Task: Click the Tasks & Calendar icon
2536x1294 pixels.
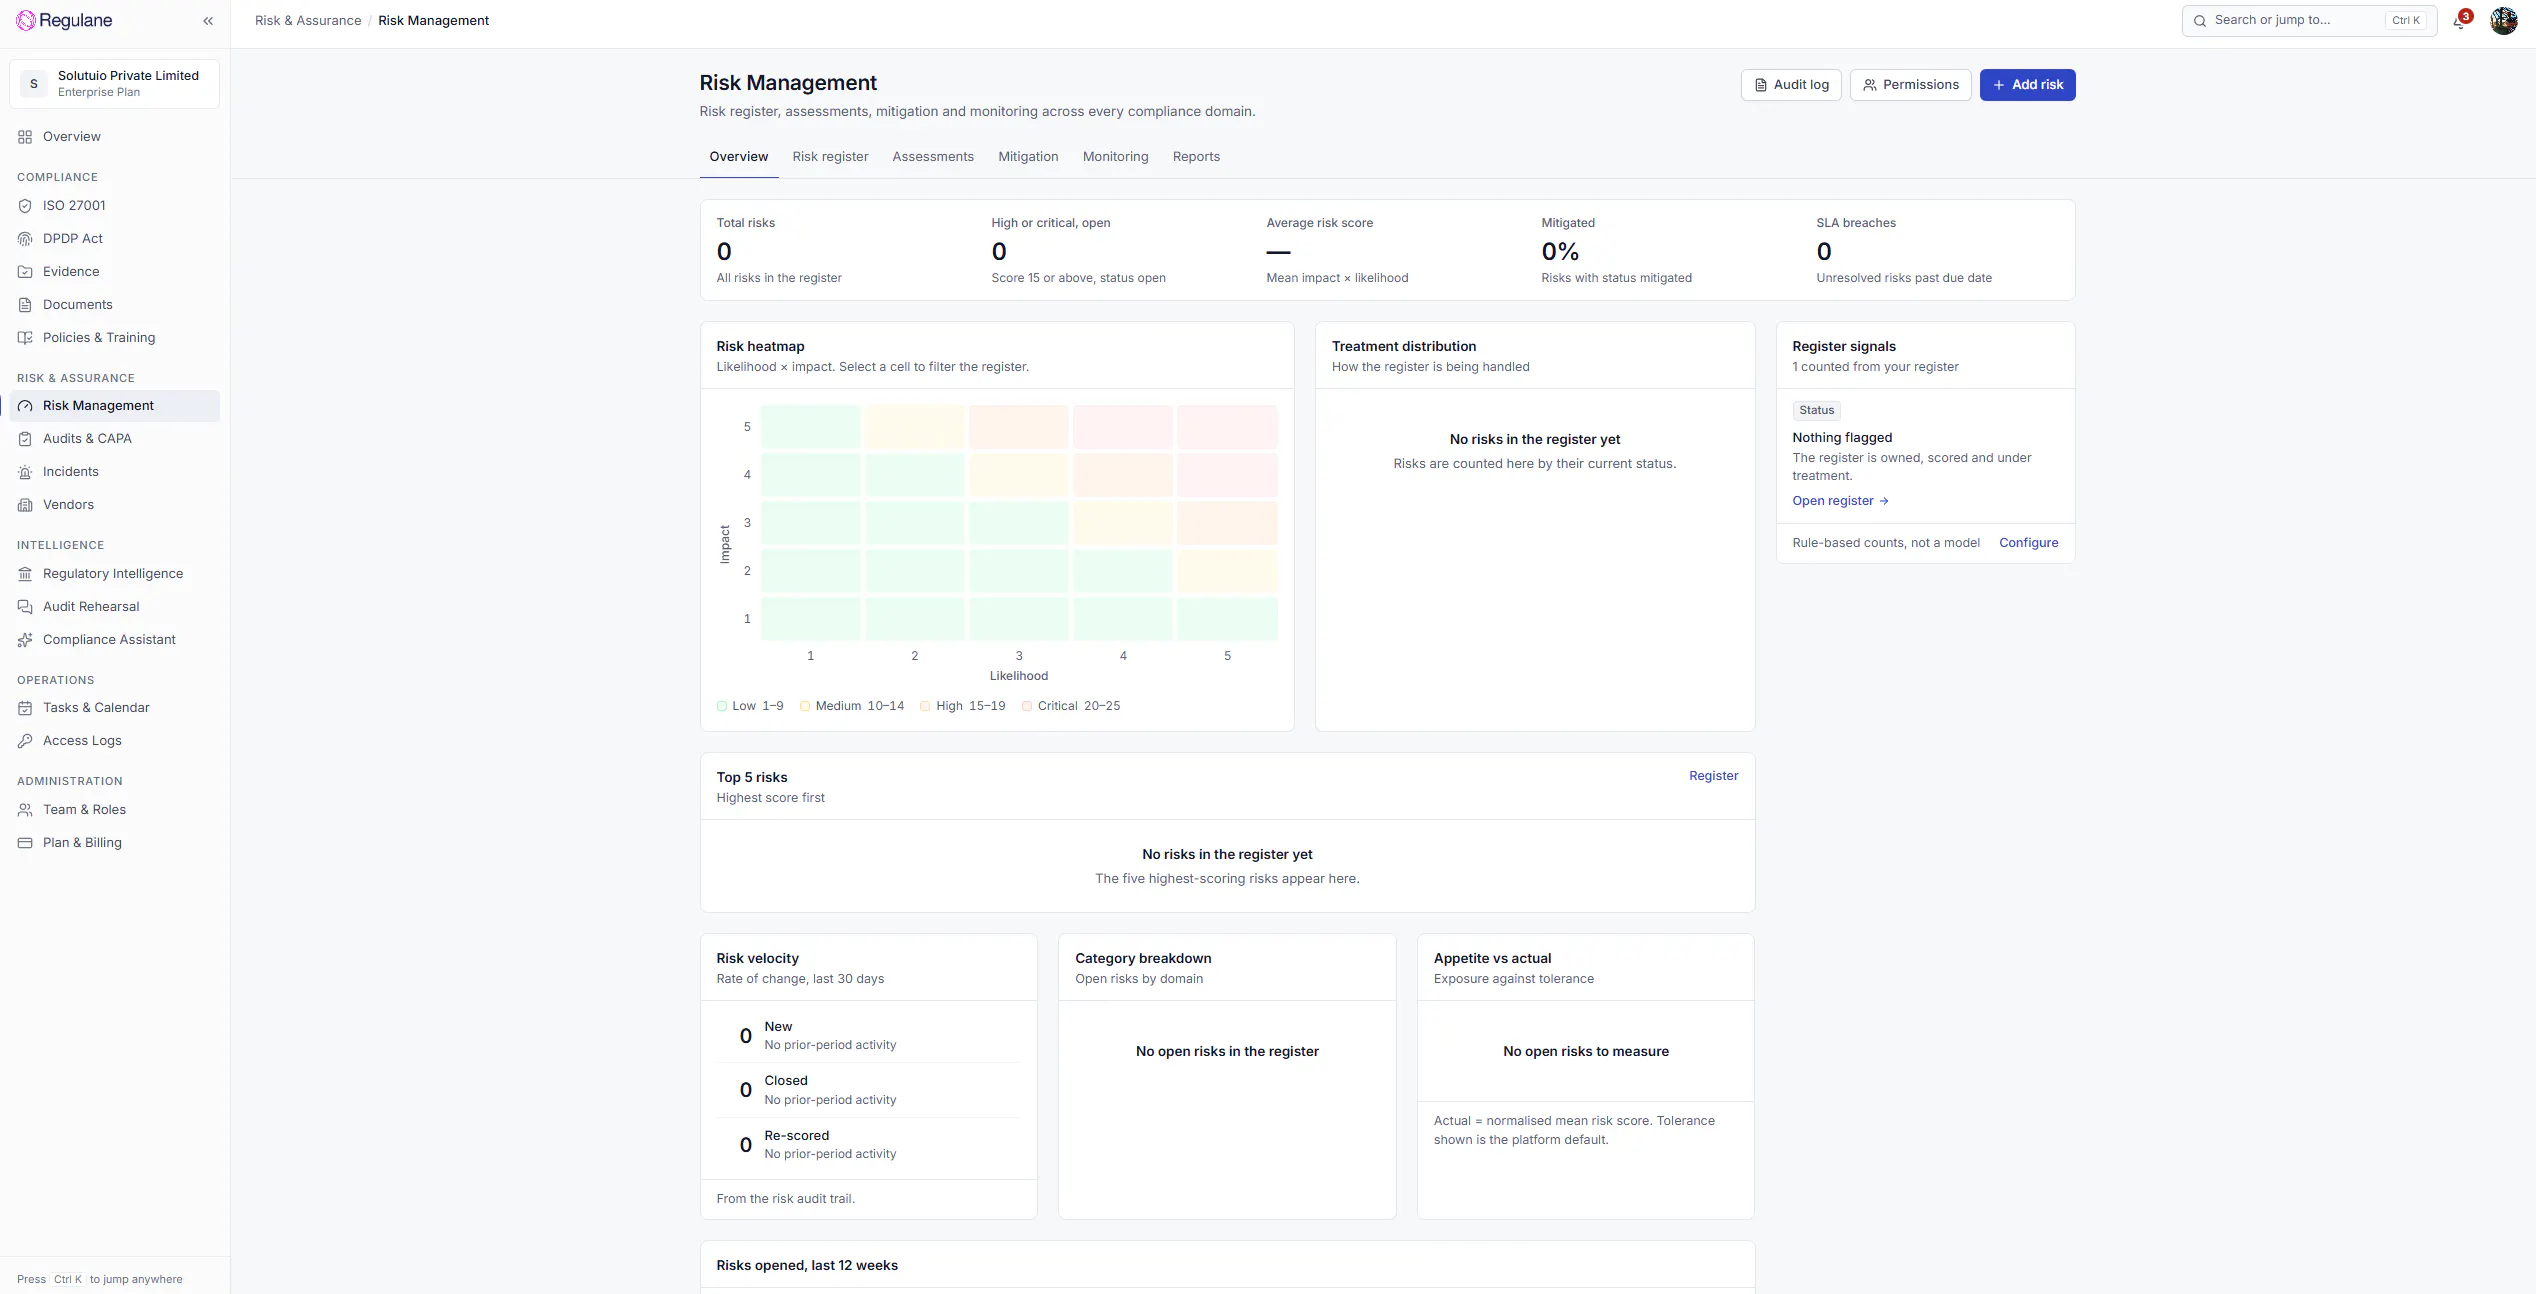Action: (25, 708)
